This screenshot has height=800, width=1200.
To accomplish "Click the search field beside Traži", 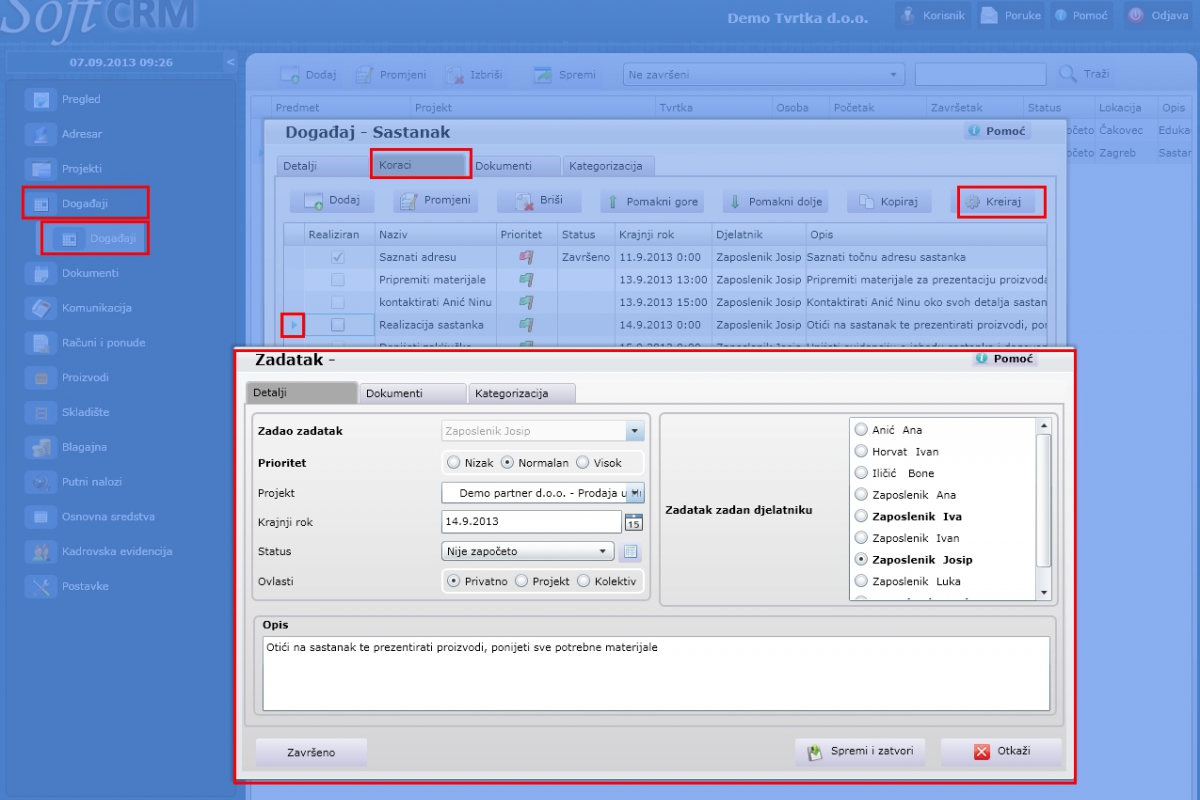I will (x=980, y=75).
